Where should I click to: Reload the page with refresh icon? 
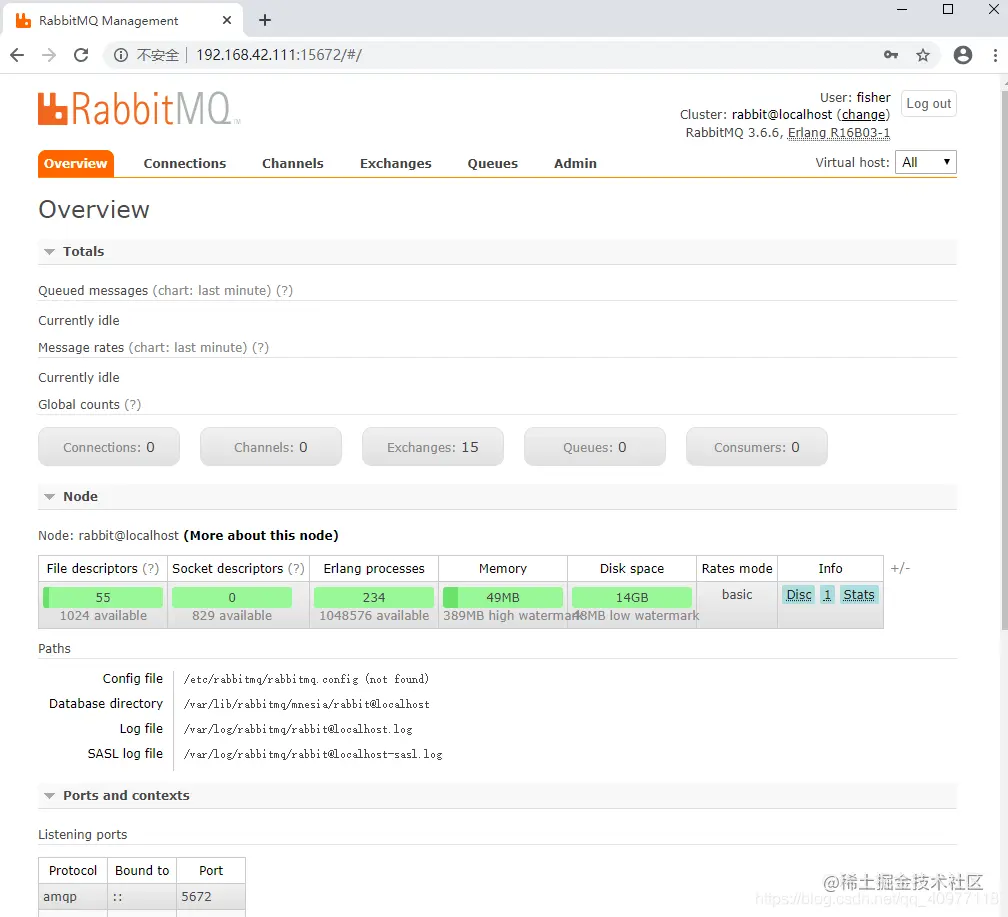tap(81, 55)
